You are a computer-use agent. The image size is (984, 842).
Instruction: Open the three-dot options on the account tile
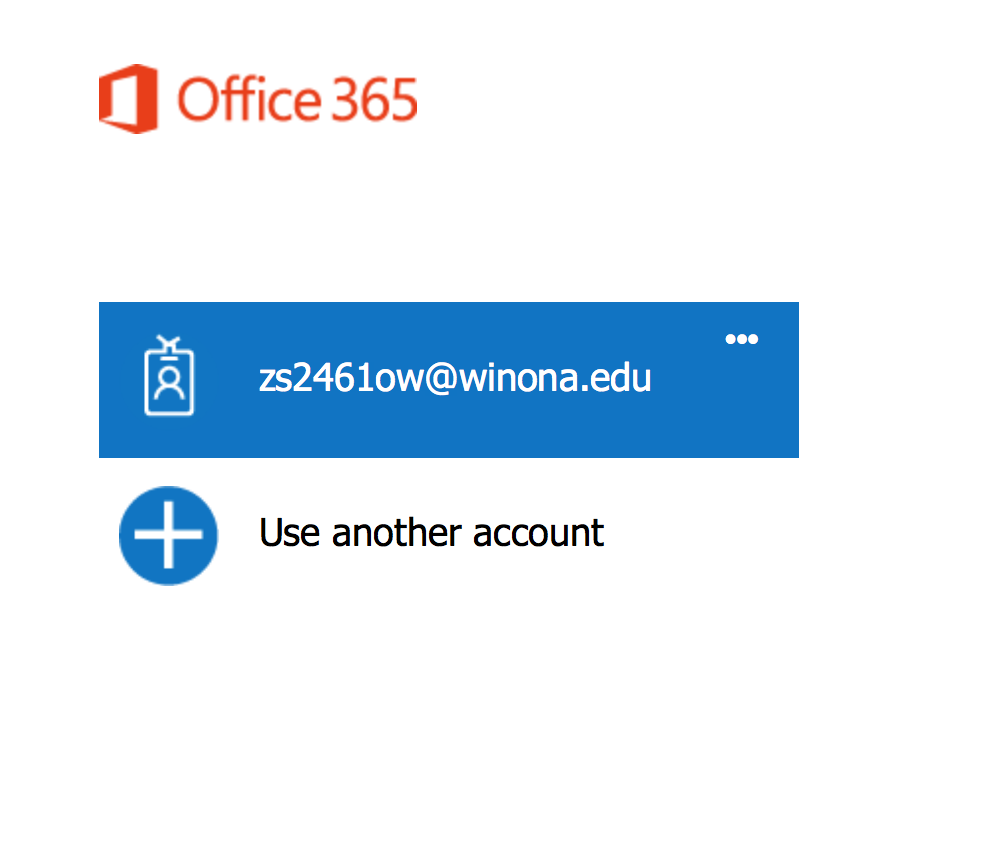point(741,339)
